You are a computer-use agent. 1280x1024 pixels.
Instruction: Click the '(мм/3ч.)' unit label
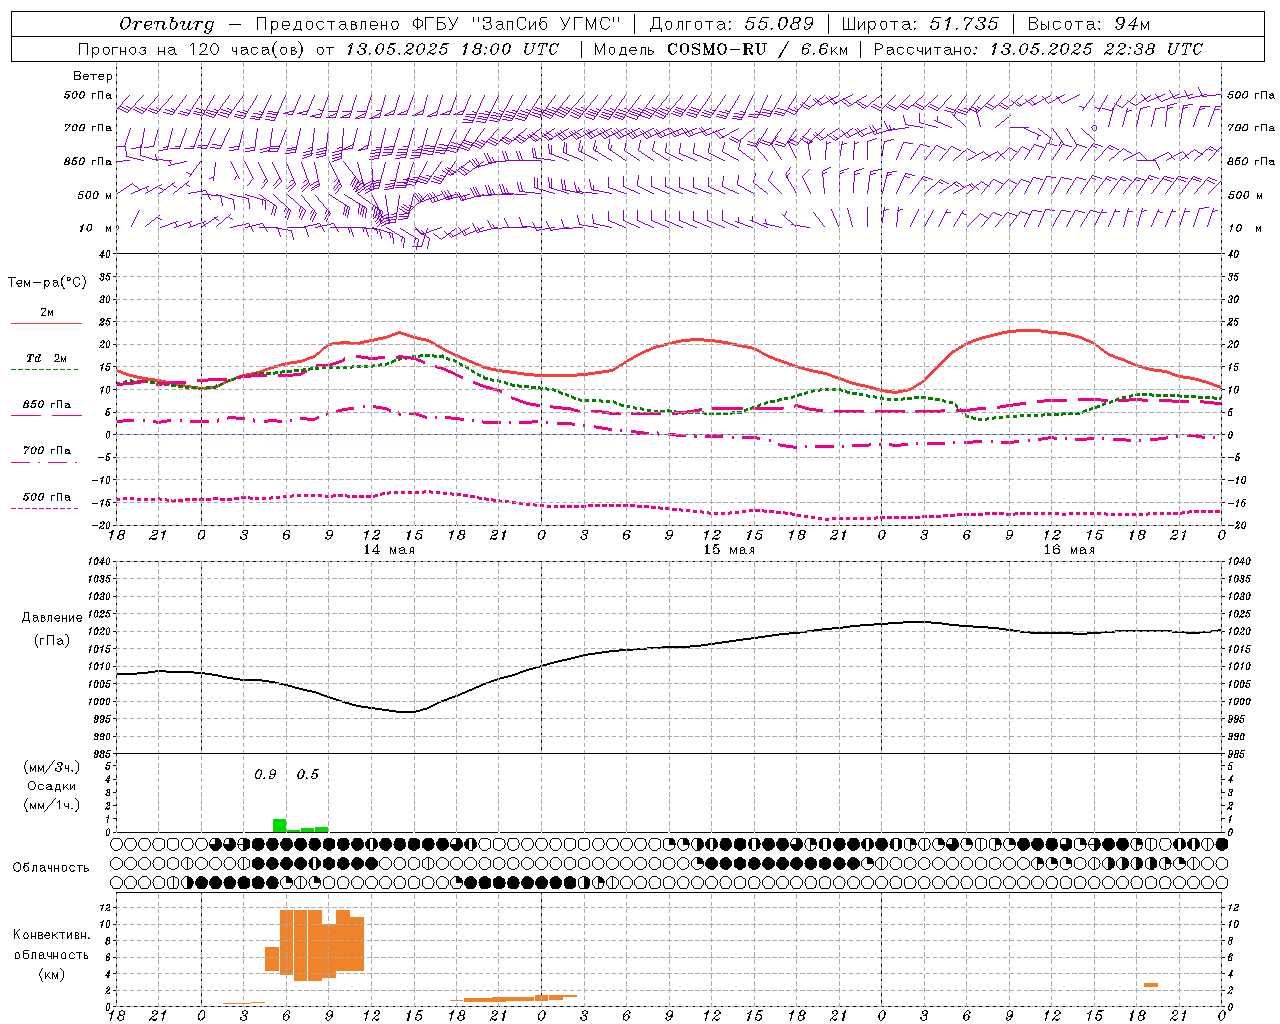51,767
